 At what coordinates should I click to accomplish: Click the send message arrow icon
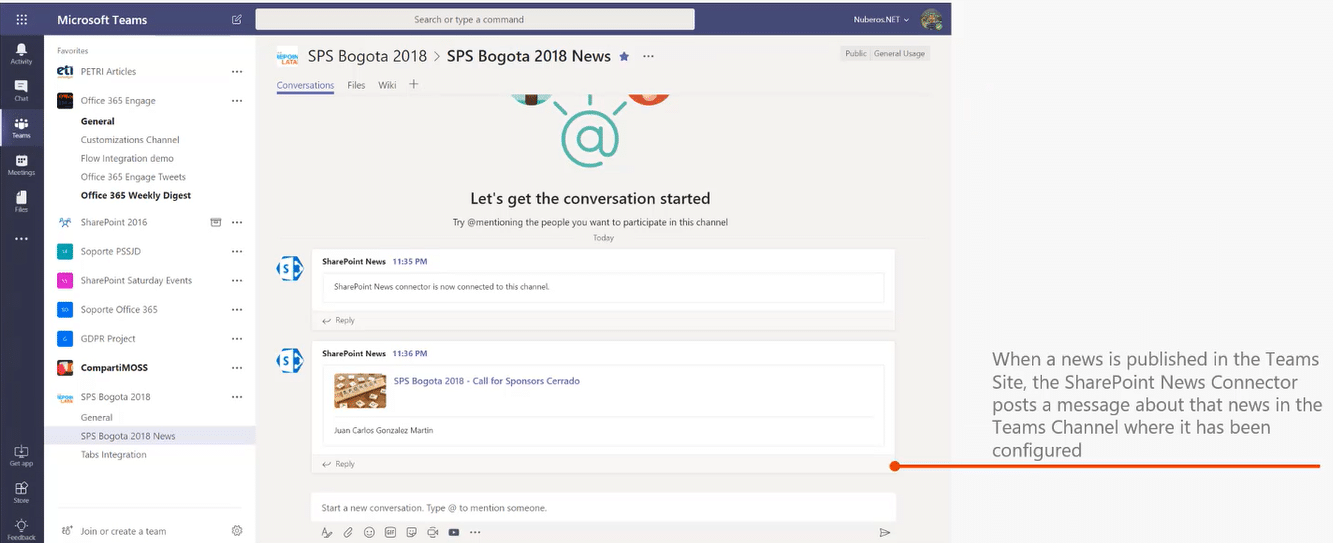click(884, 532)
